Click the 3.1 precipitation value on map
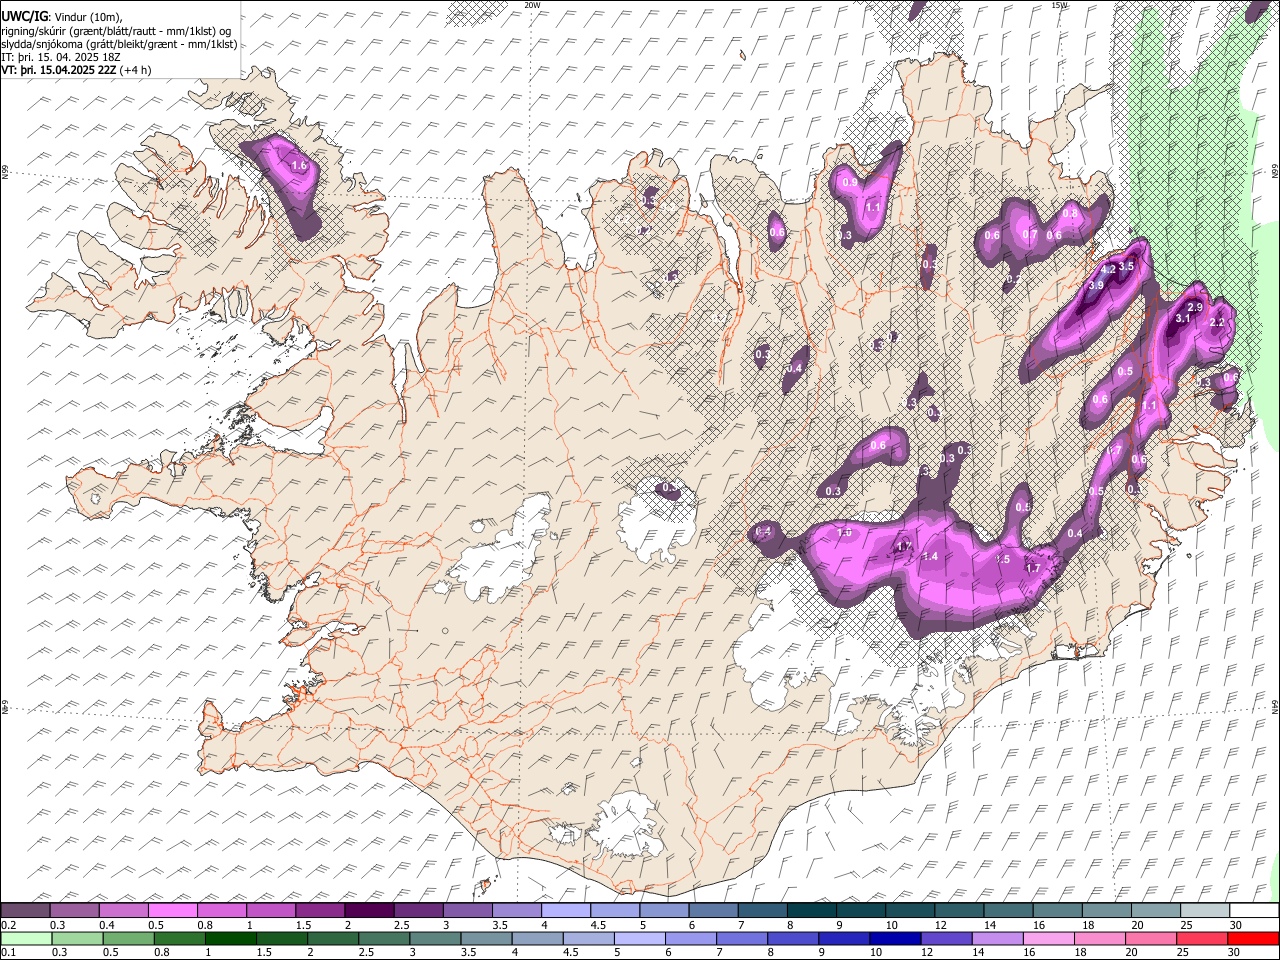The width and height of the screenshot is (1280, 960). pos(1182,318)
